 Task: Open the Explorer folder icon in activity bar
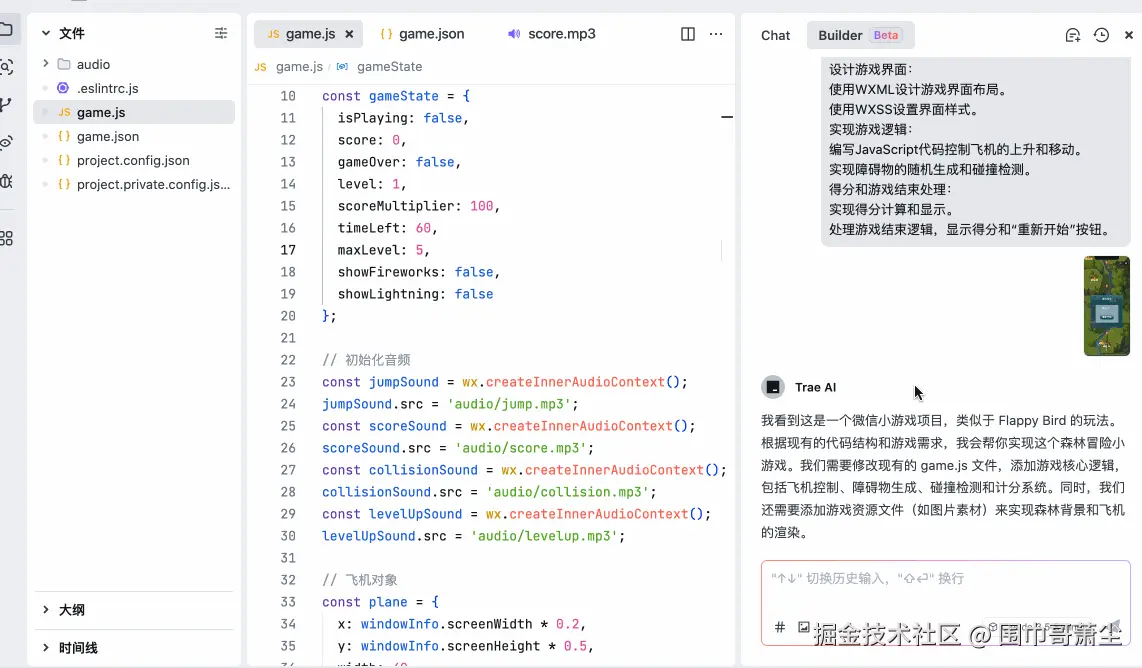pyautogui.click(x=6, y=30)
